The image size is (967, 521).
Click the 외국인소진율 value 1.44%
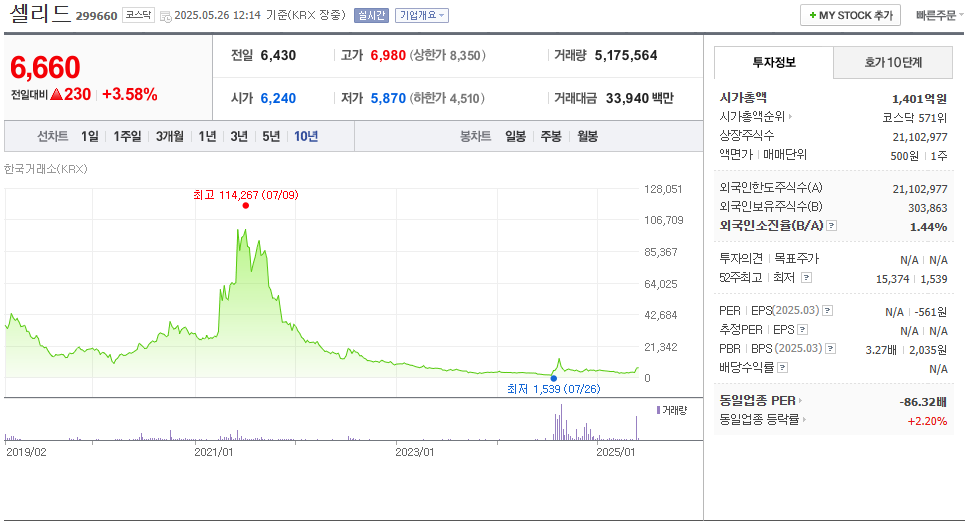tap(929, 227)
